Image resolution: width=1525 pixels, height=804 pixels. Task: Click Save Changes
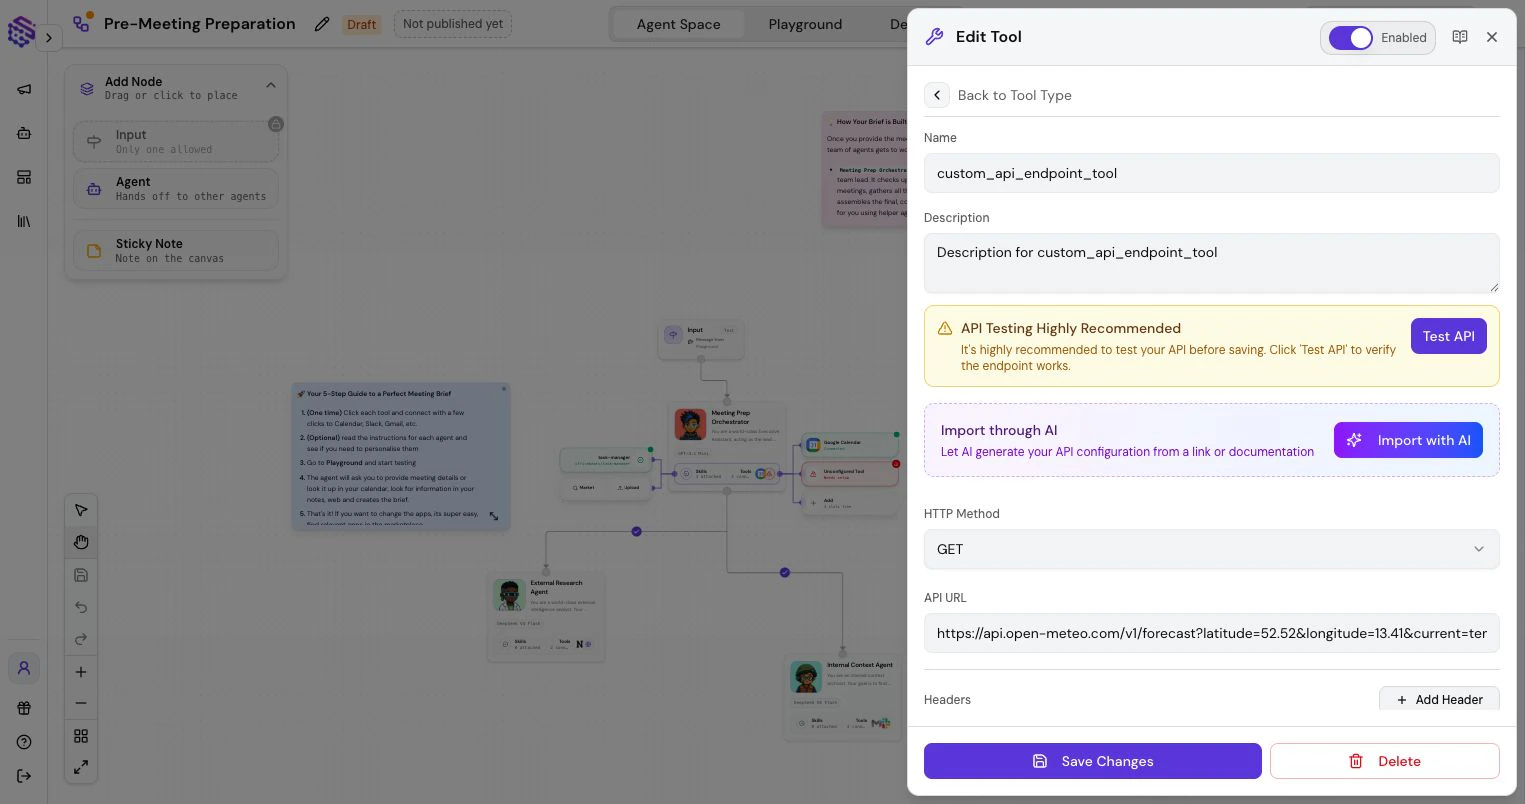pyautogui.click(x=1092, y=761)
